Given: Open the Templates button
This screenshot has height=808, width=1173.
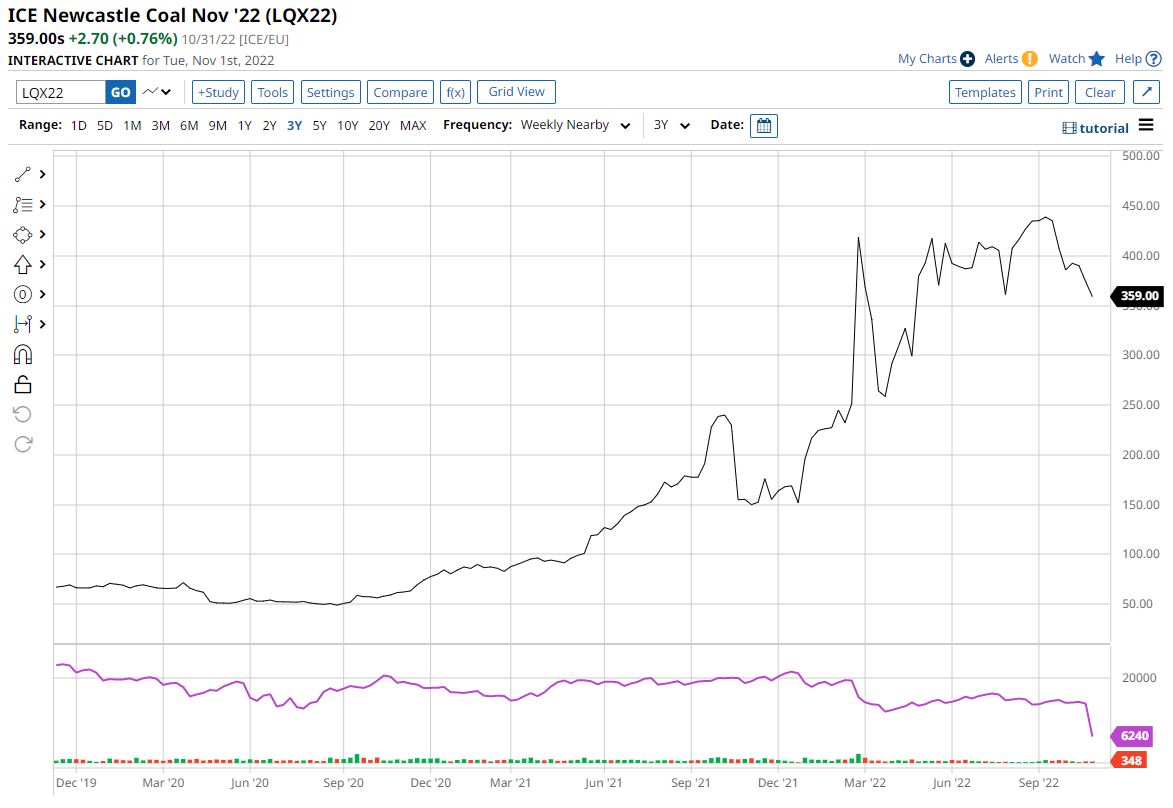Looking at the screenshot, I should (x=985, y=92).
